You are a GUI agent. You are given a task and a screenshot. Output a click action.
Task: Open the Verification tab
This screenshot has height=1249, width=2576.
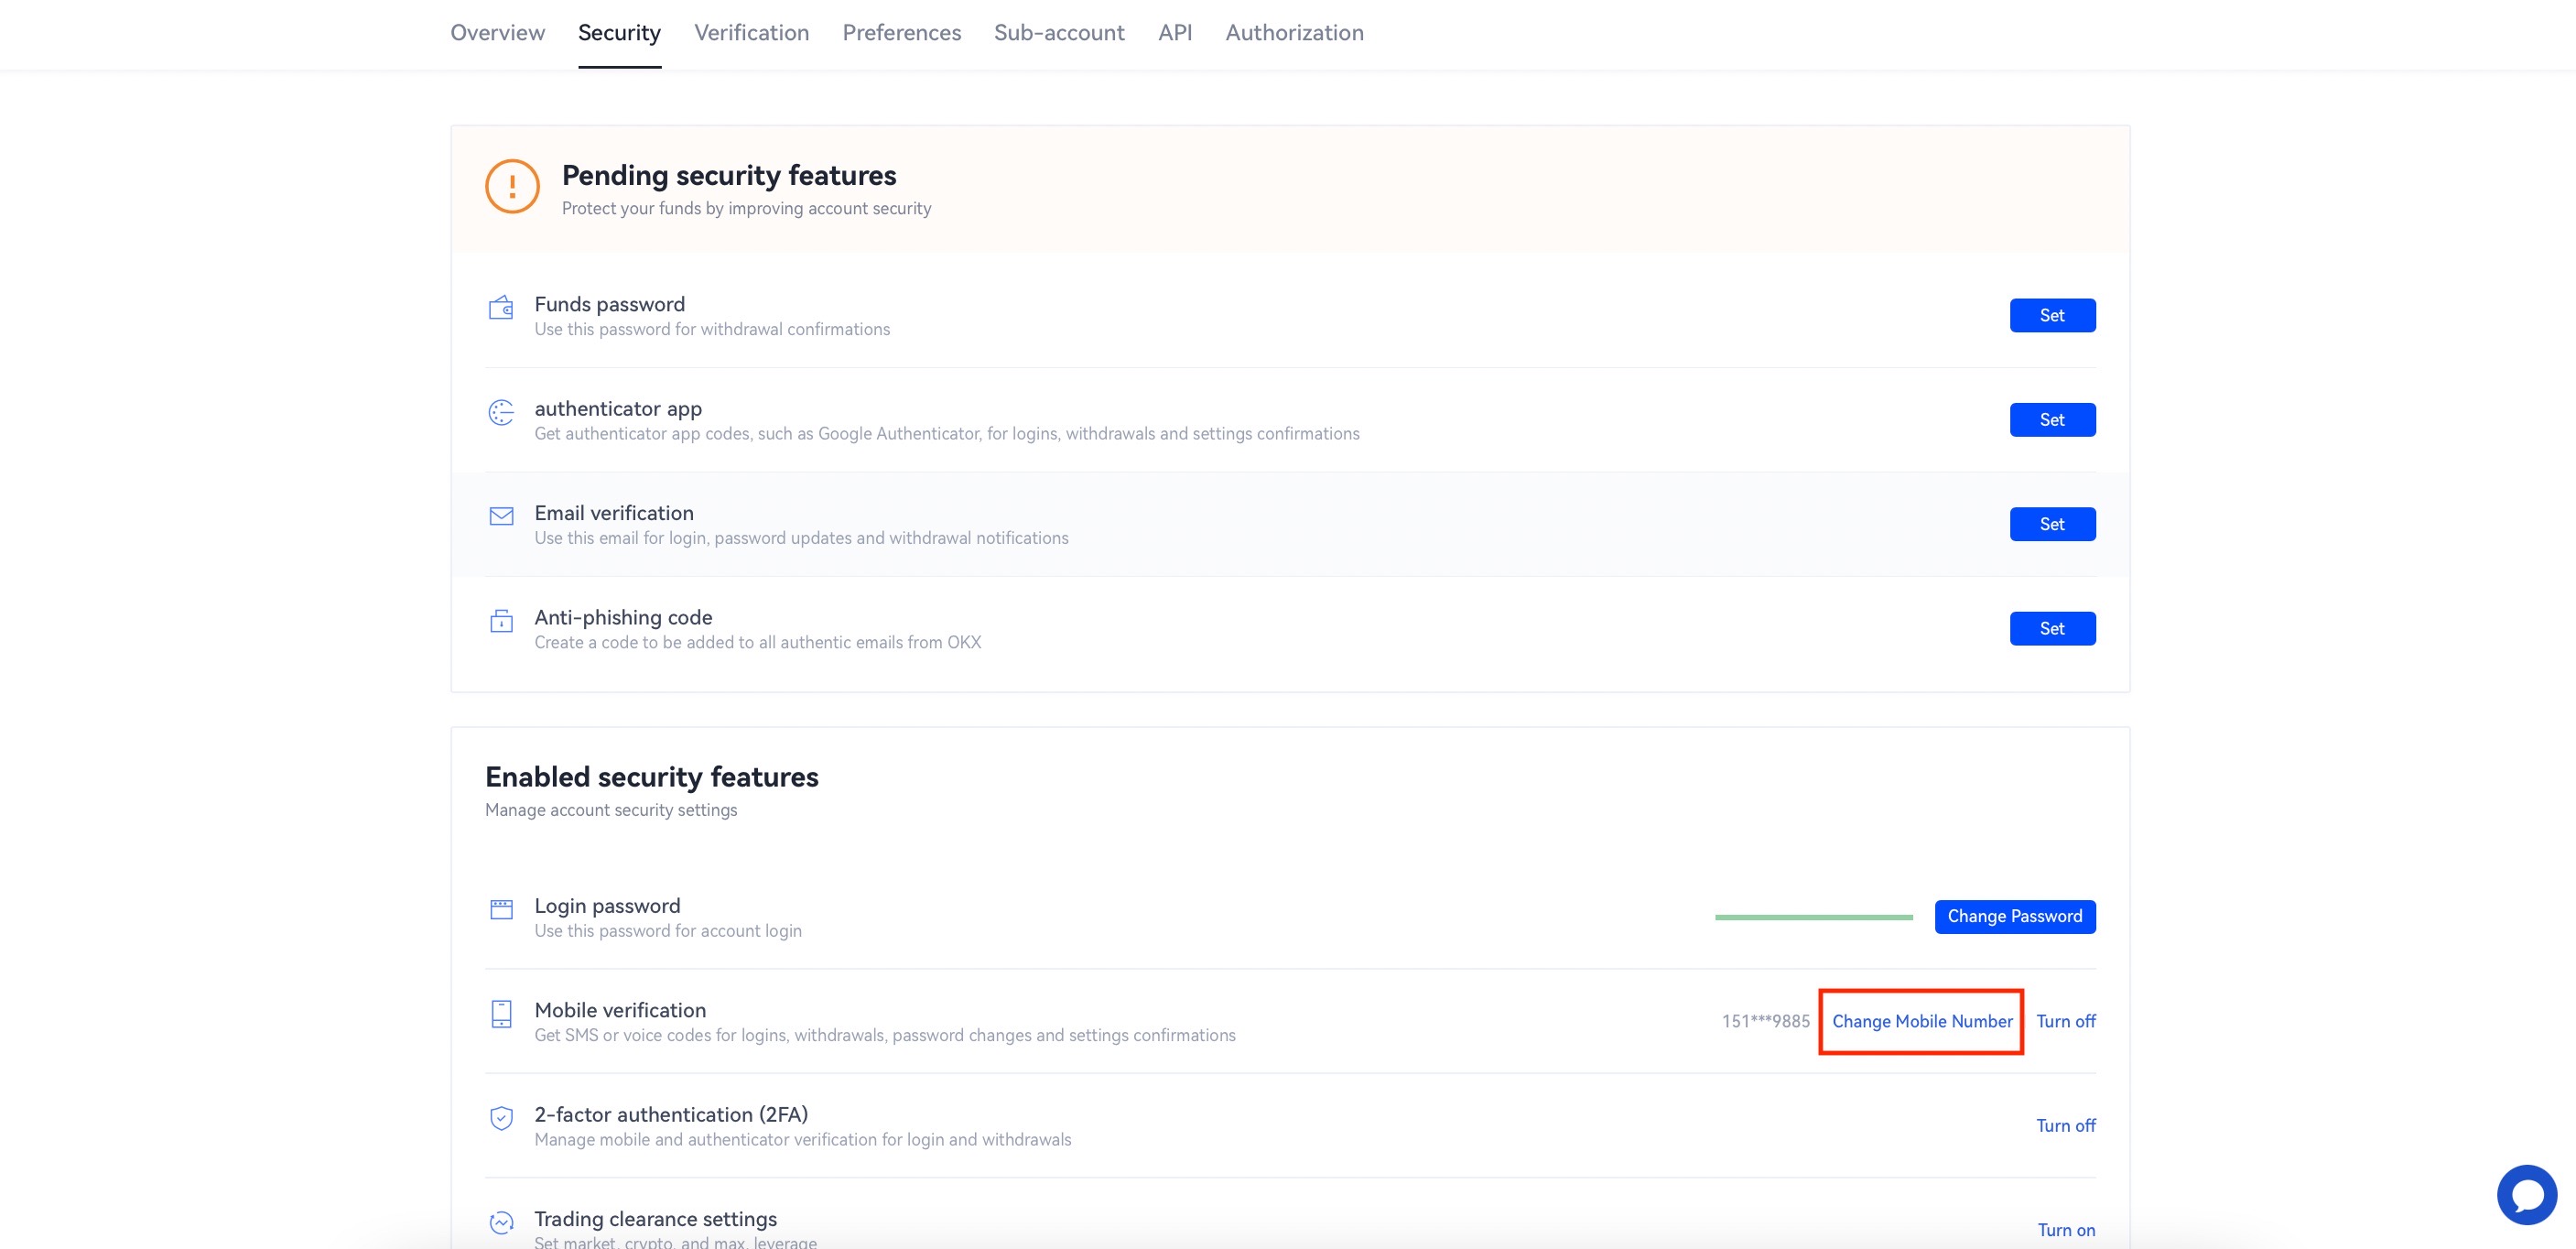coord(751,33)
